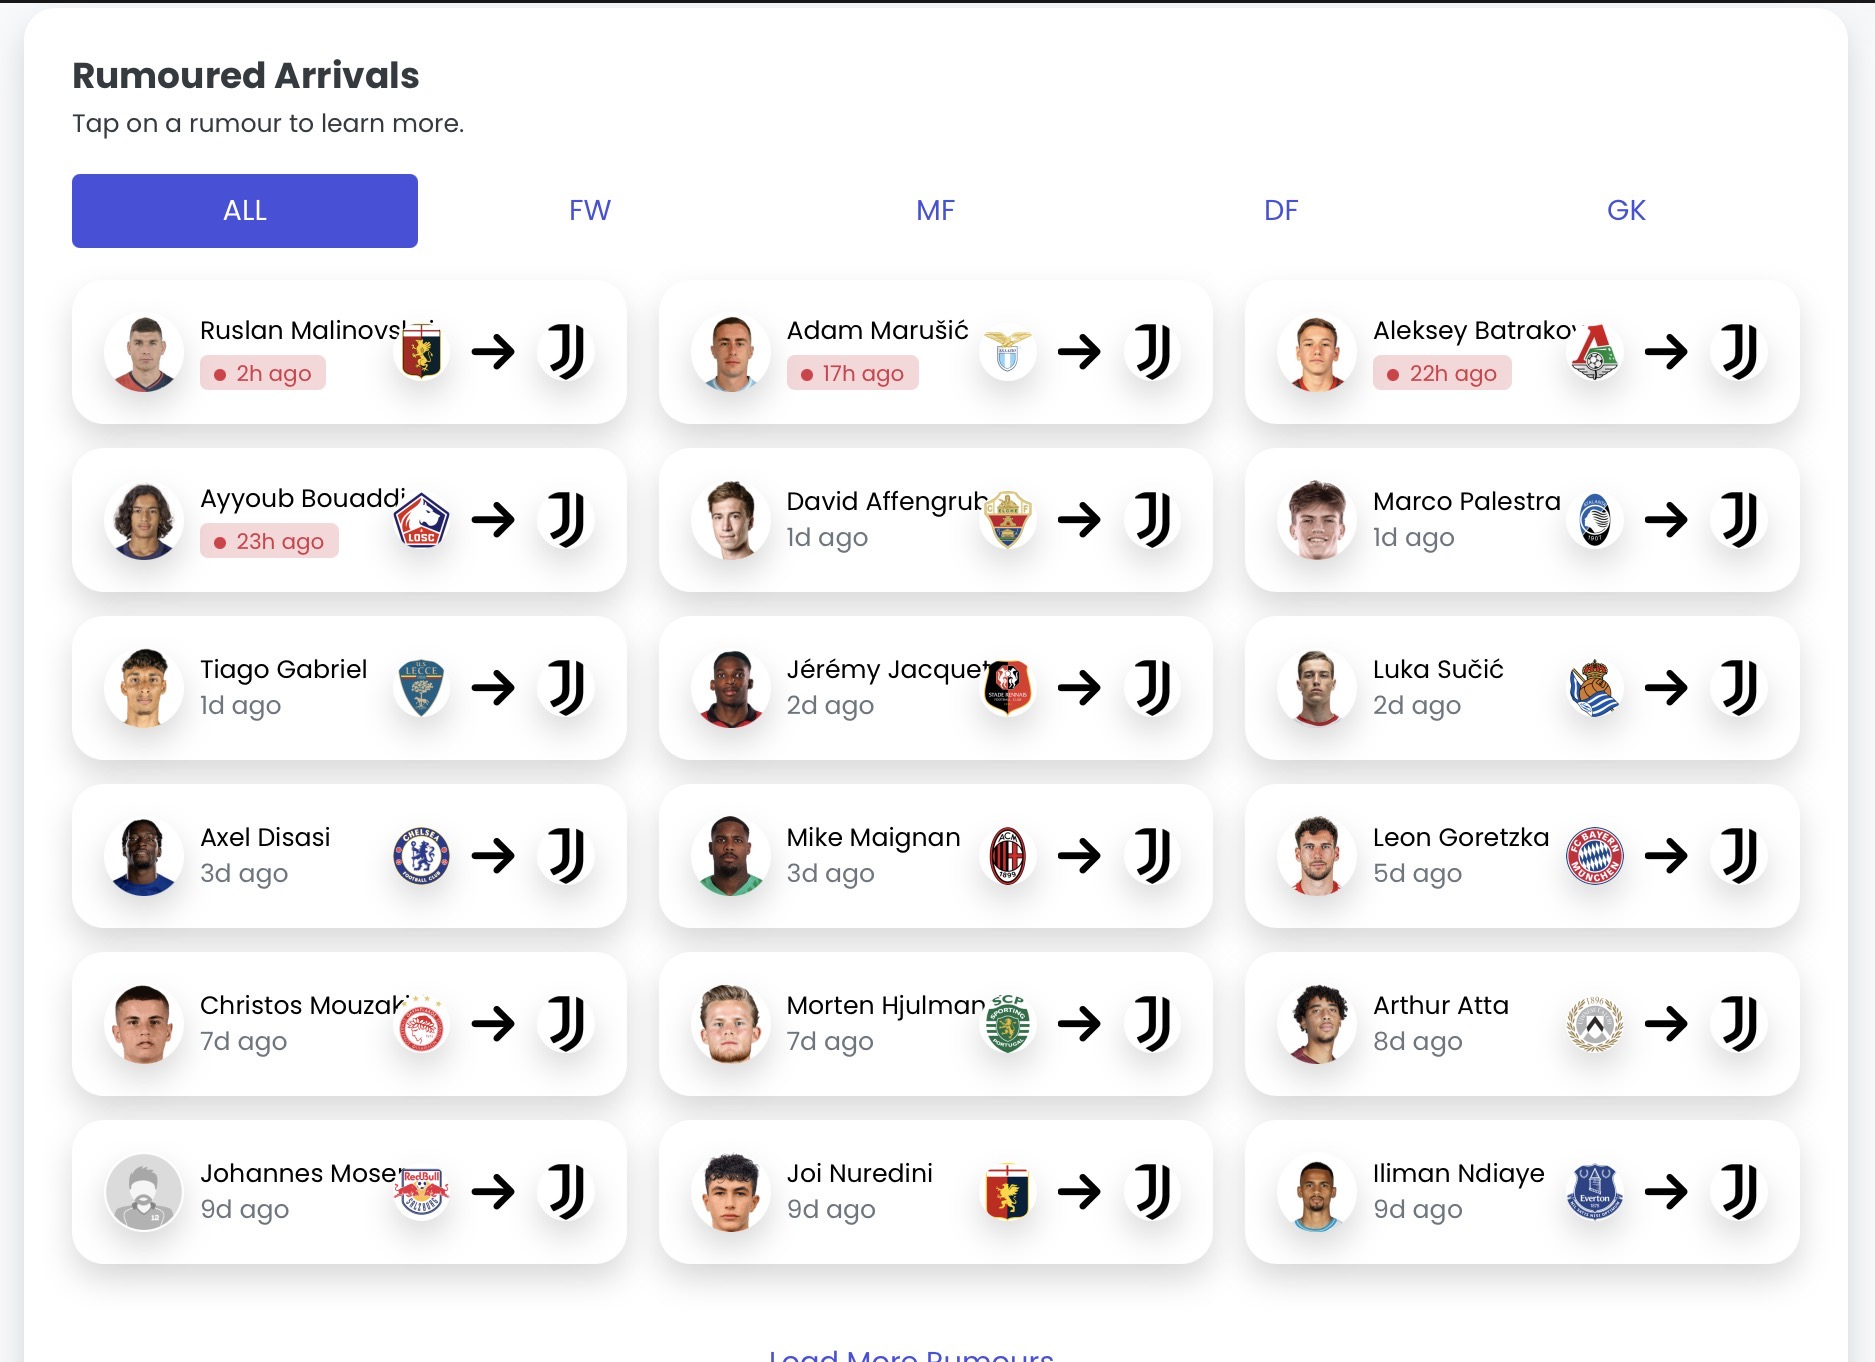Click the Atalanta club crest
The width and height of the screenshot is (1875, 1362).
[x=1594, y=520]
